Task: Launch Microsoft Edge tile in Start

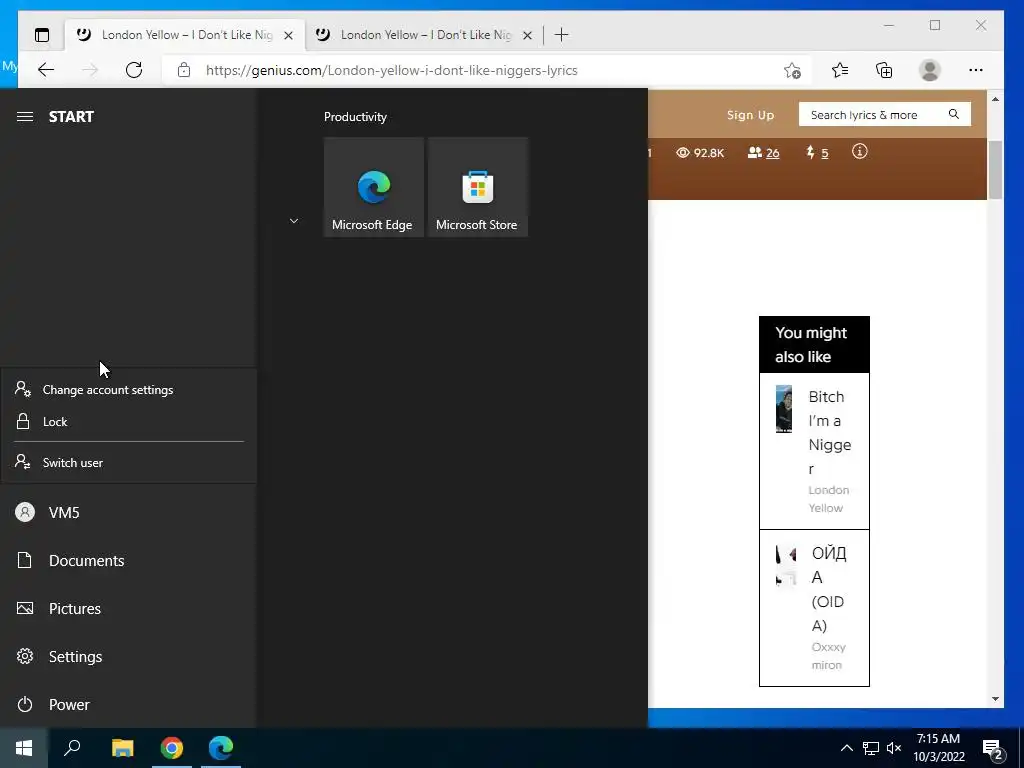Action: 374,187
